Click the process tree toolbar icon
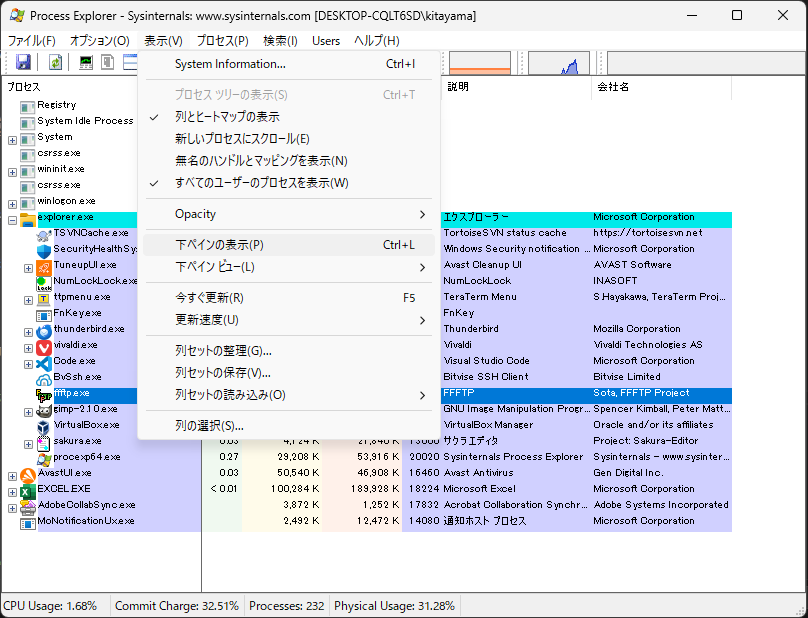This screenshot has height=618, width=808. [x=108, y=62]
